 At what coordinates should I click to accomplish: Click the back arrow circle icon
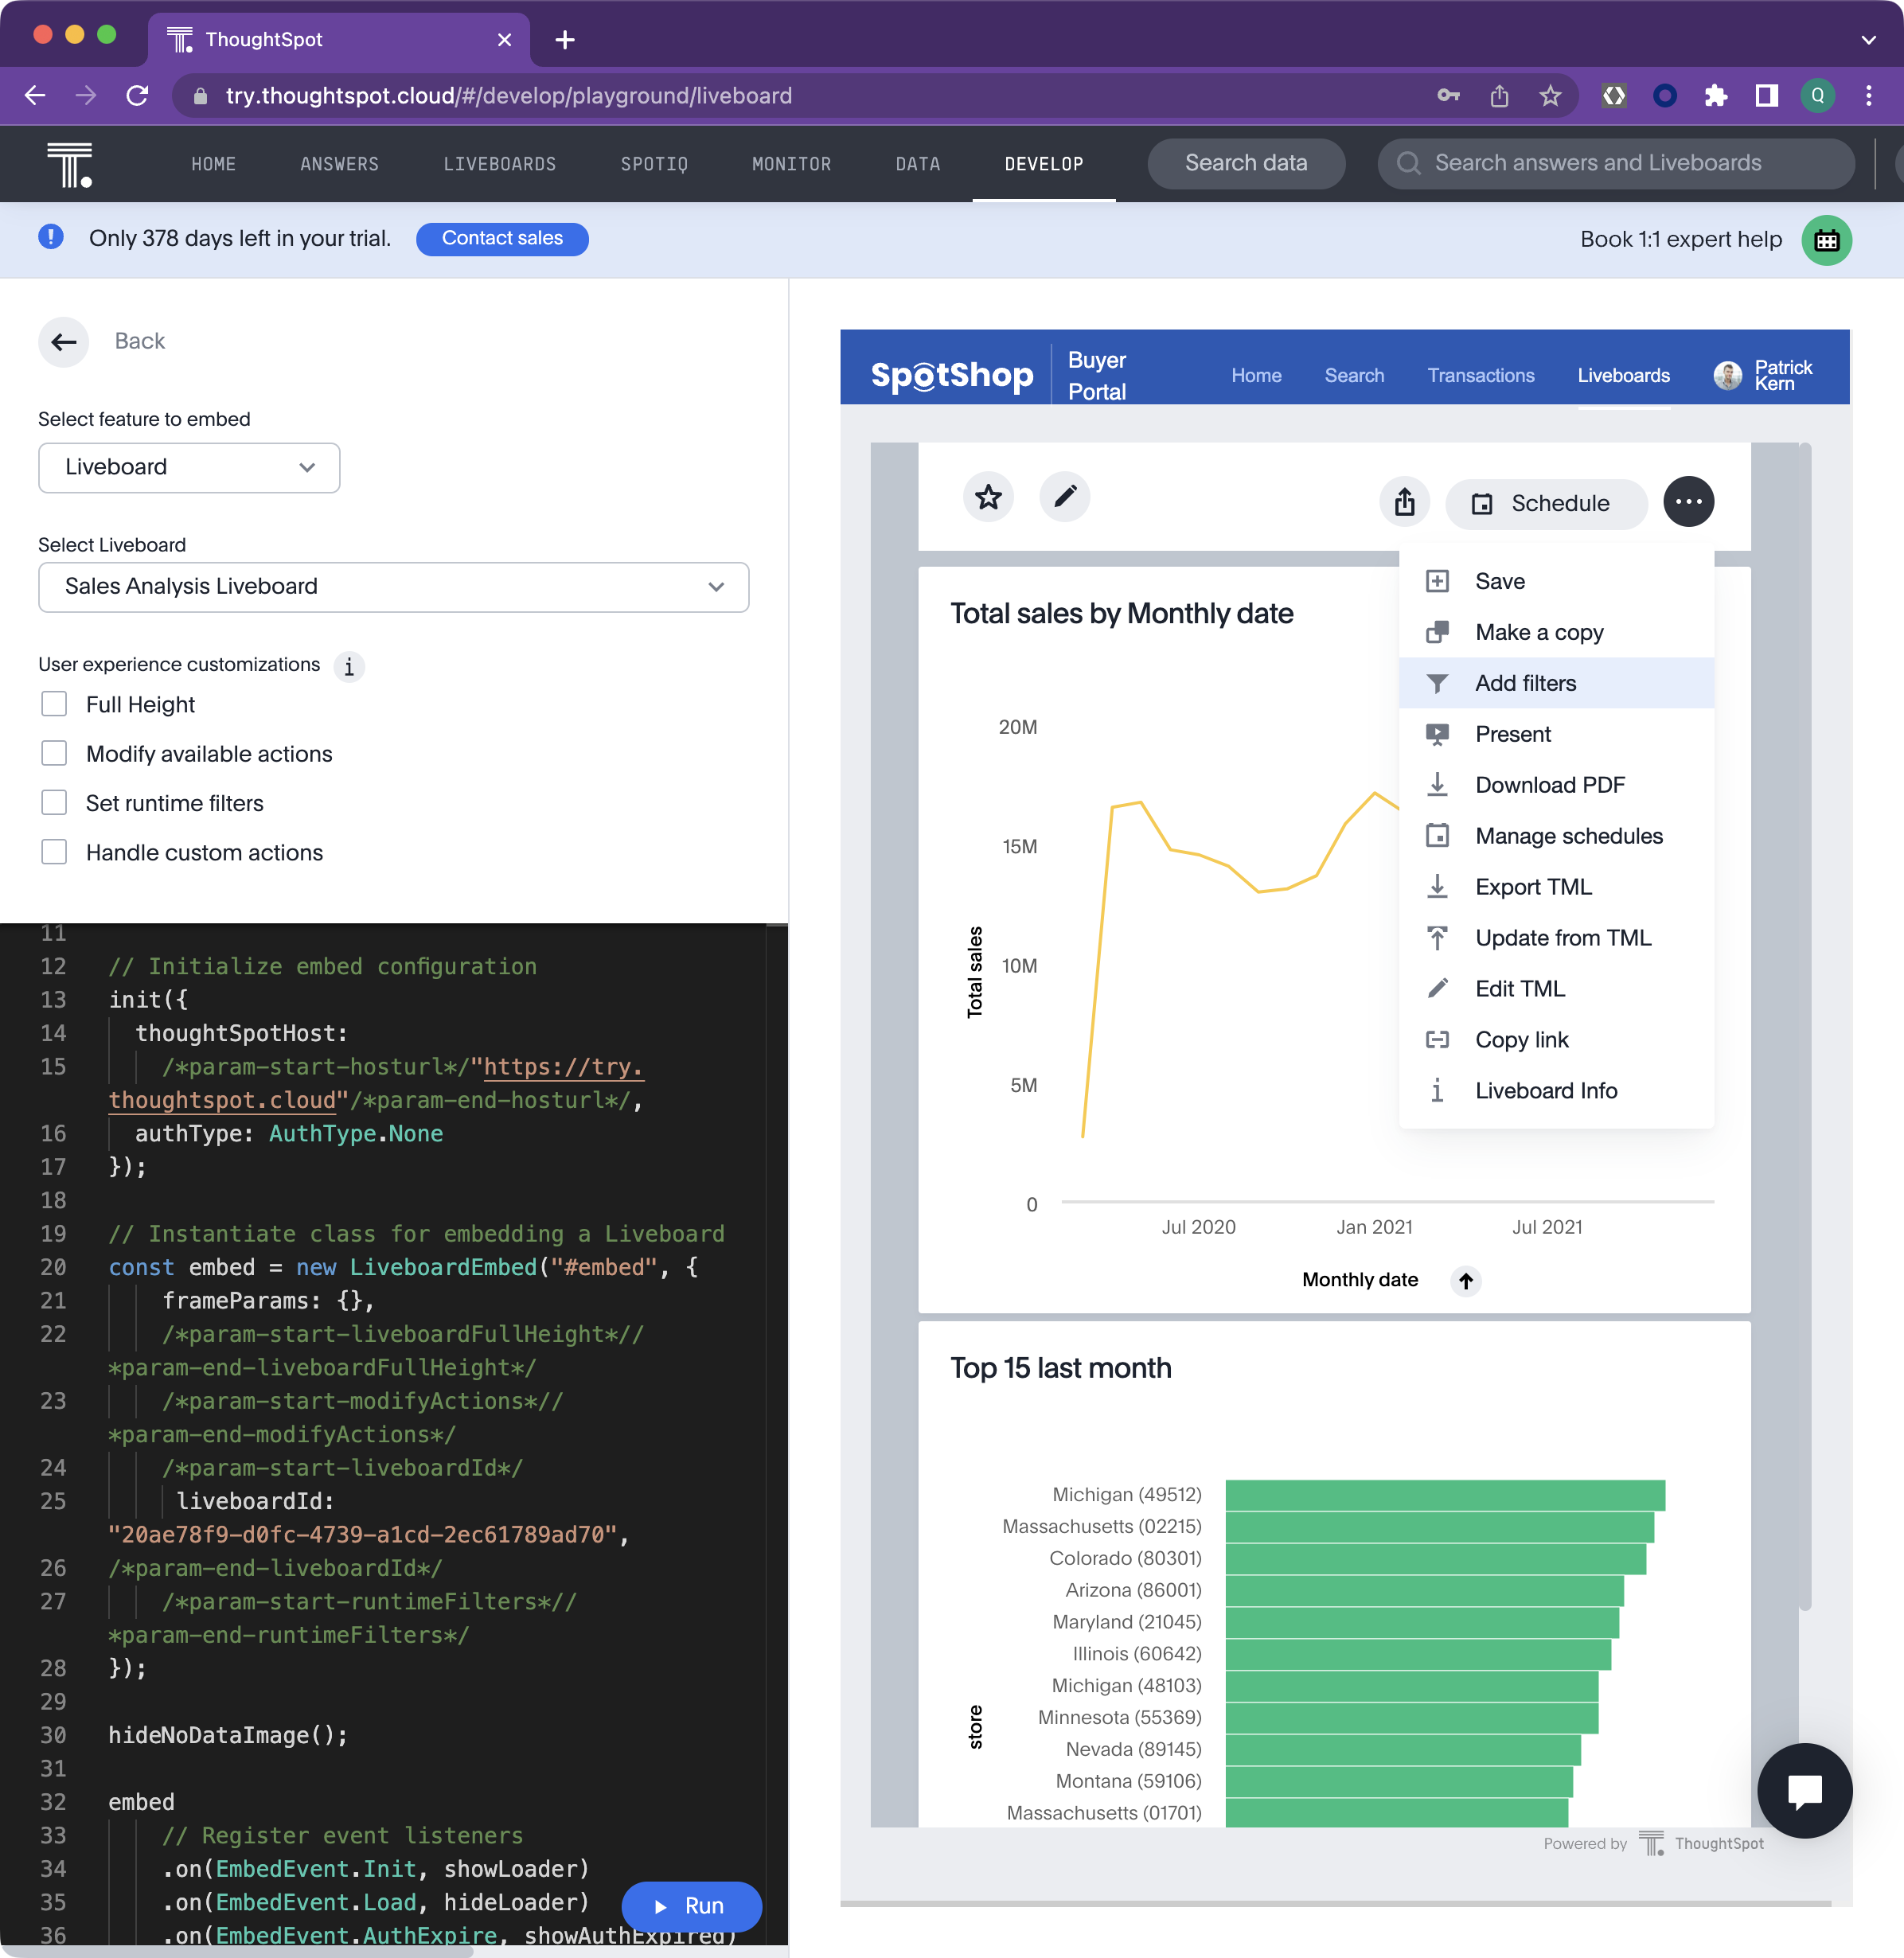point(64,342)
